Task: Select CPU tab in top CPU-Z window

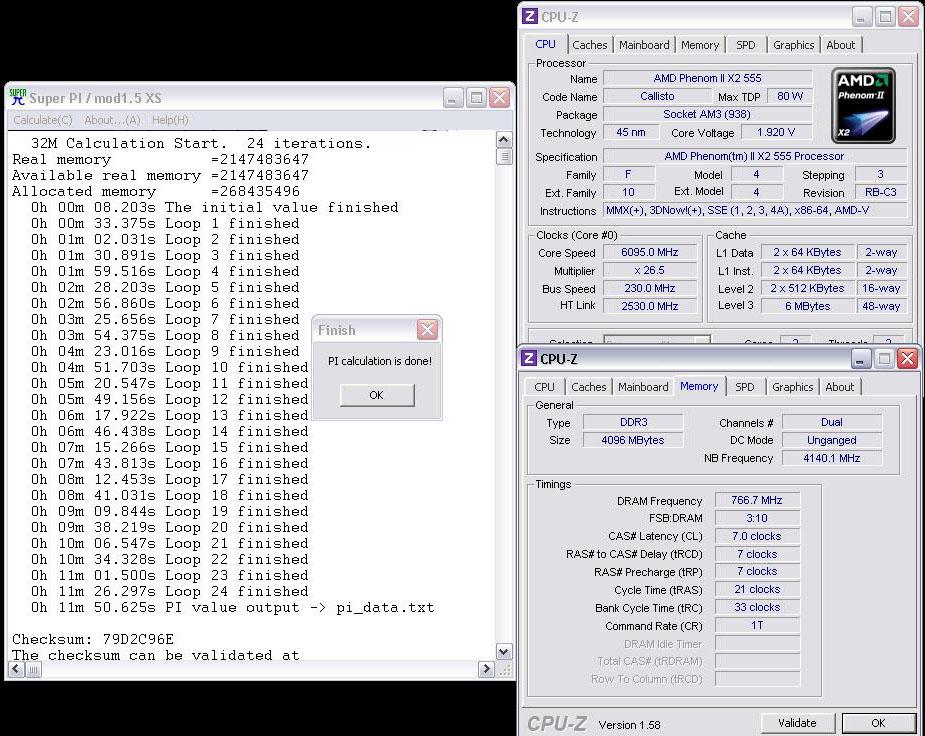Action: (545, 44)
